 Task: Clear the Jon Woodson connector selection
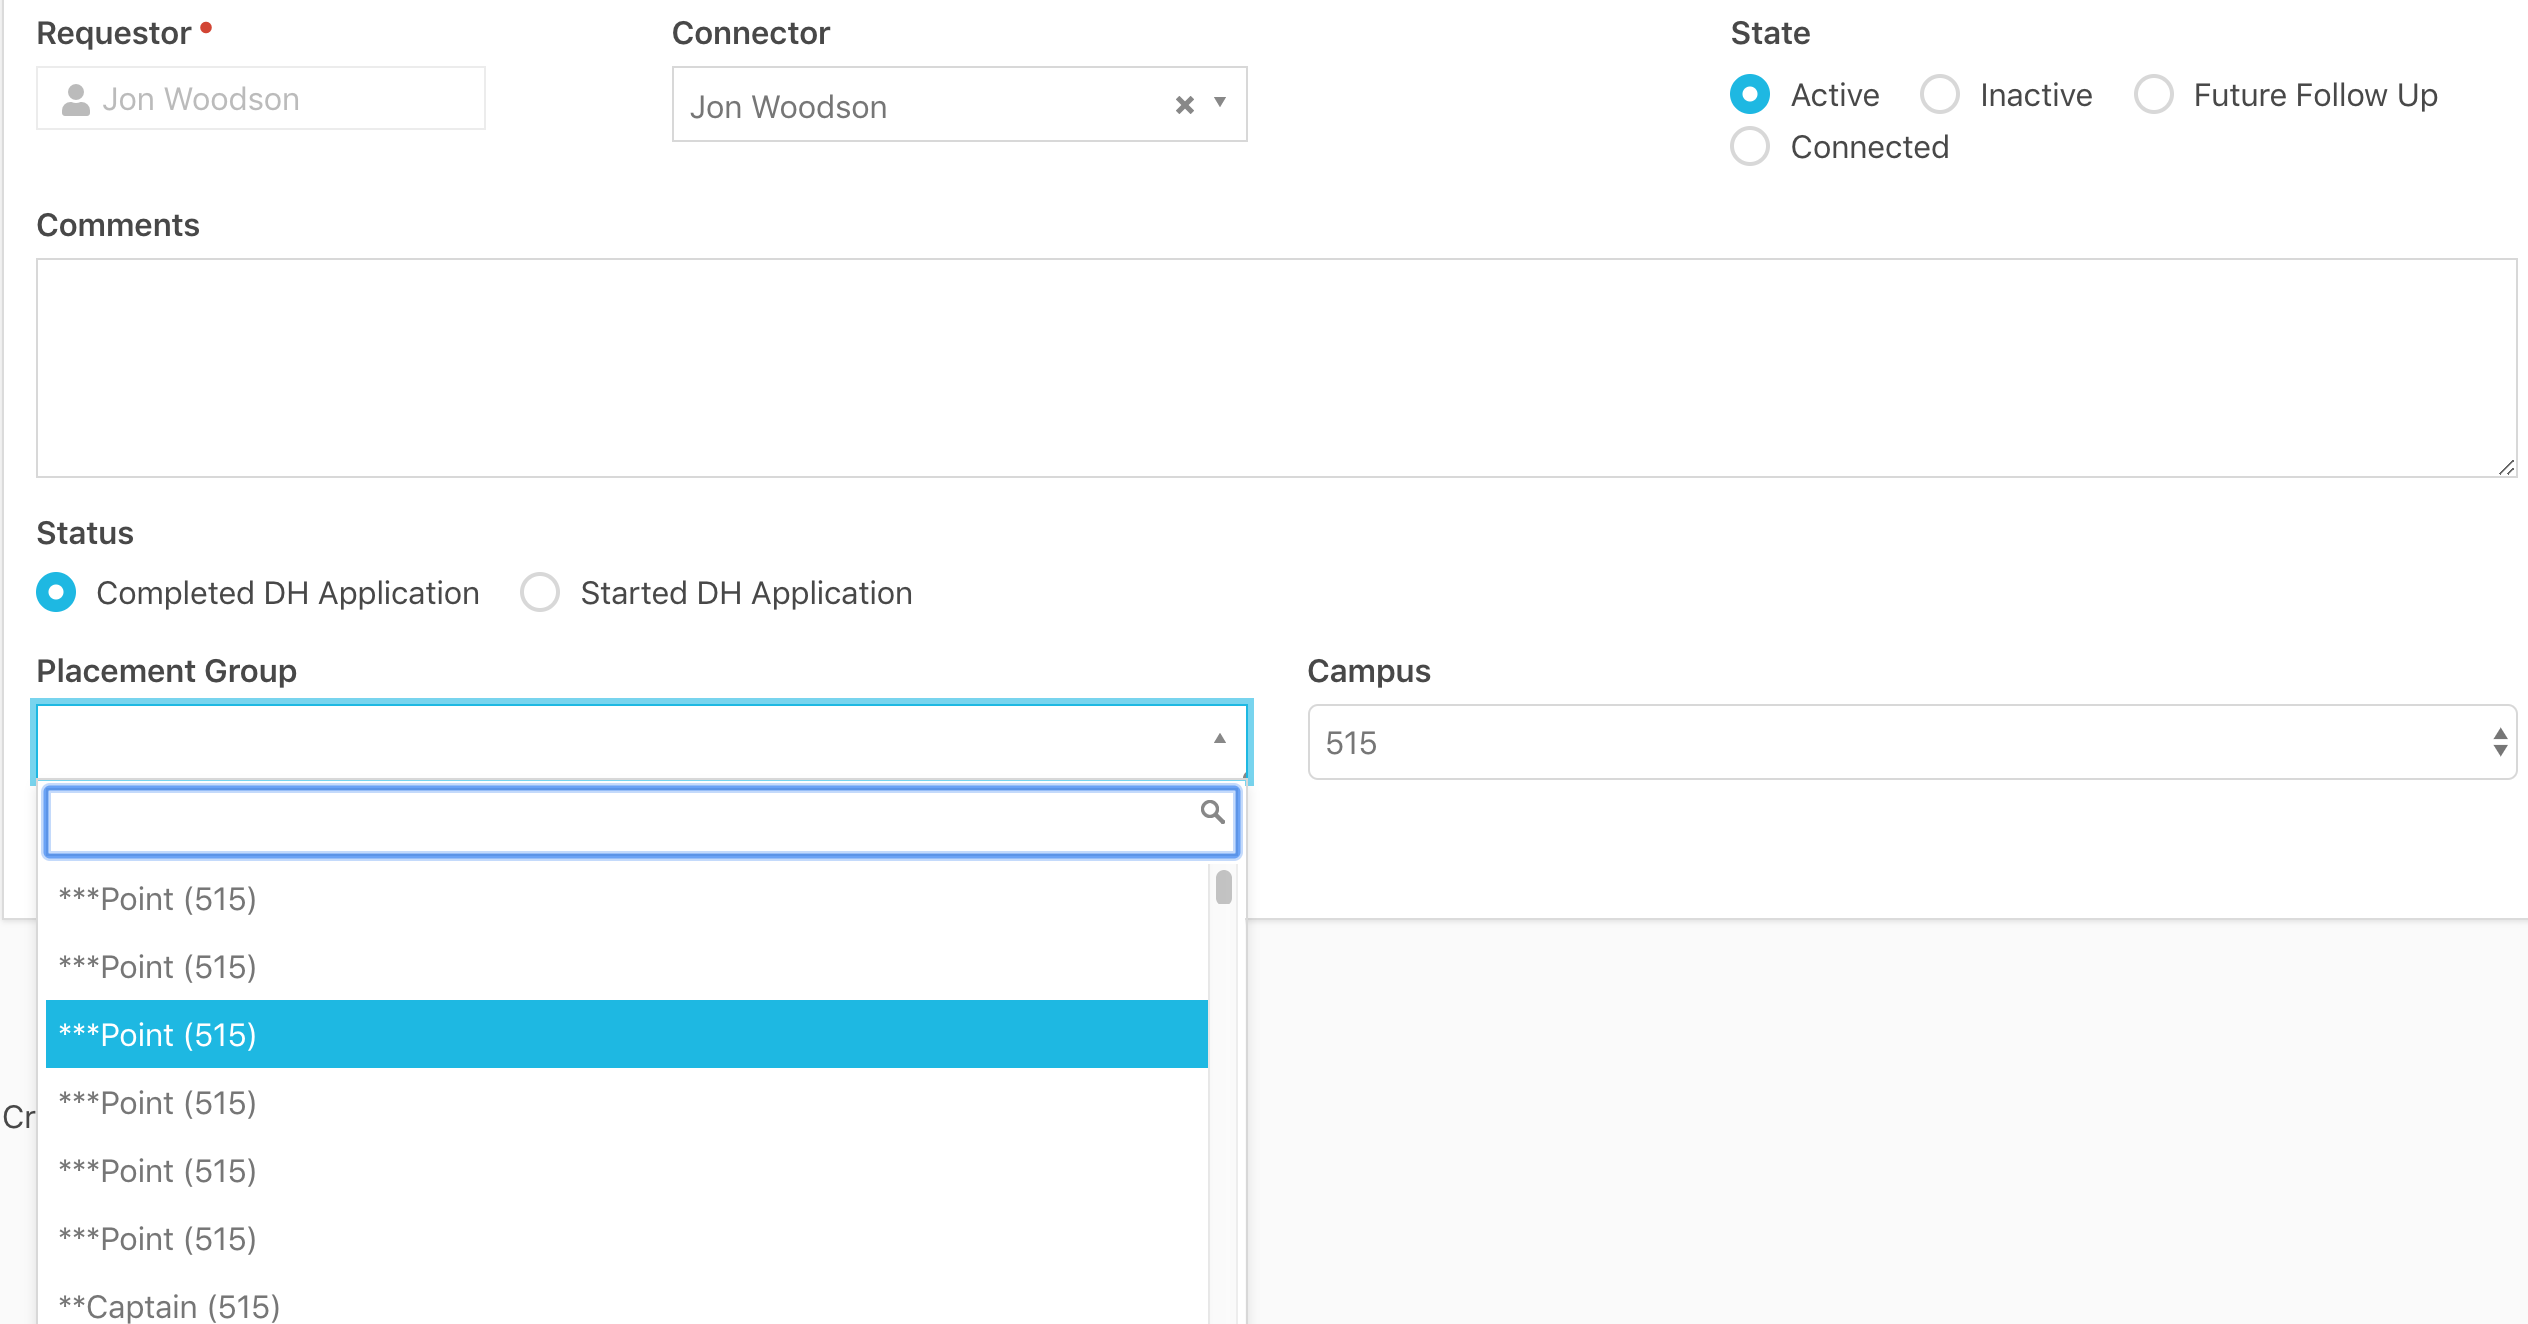1184,105
